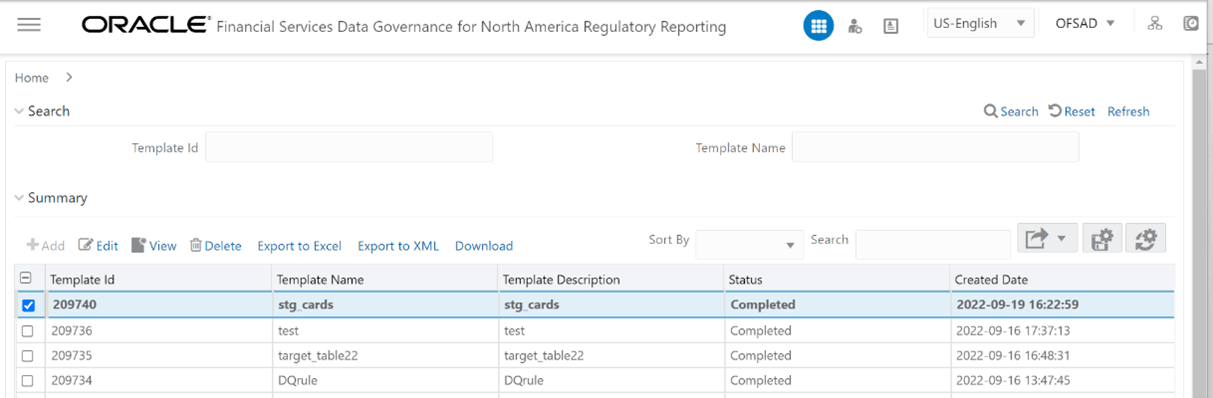Viewport: 1213px width, 398px height.
Task: Click Completed status in row 209736
Action: (760, 331)
